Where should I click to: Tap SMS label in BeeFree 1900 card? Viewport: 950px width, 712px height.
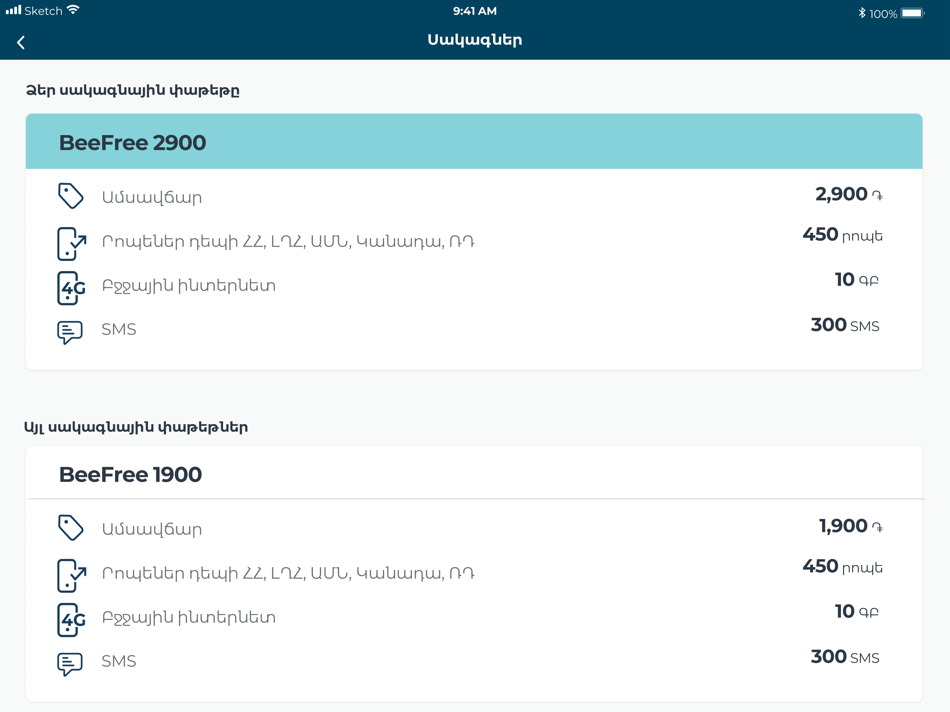[119, 661]
